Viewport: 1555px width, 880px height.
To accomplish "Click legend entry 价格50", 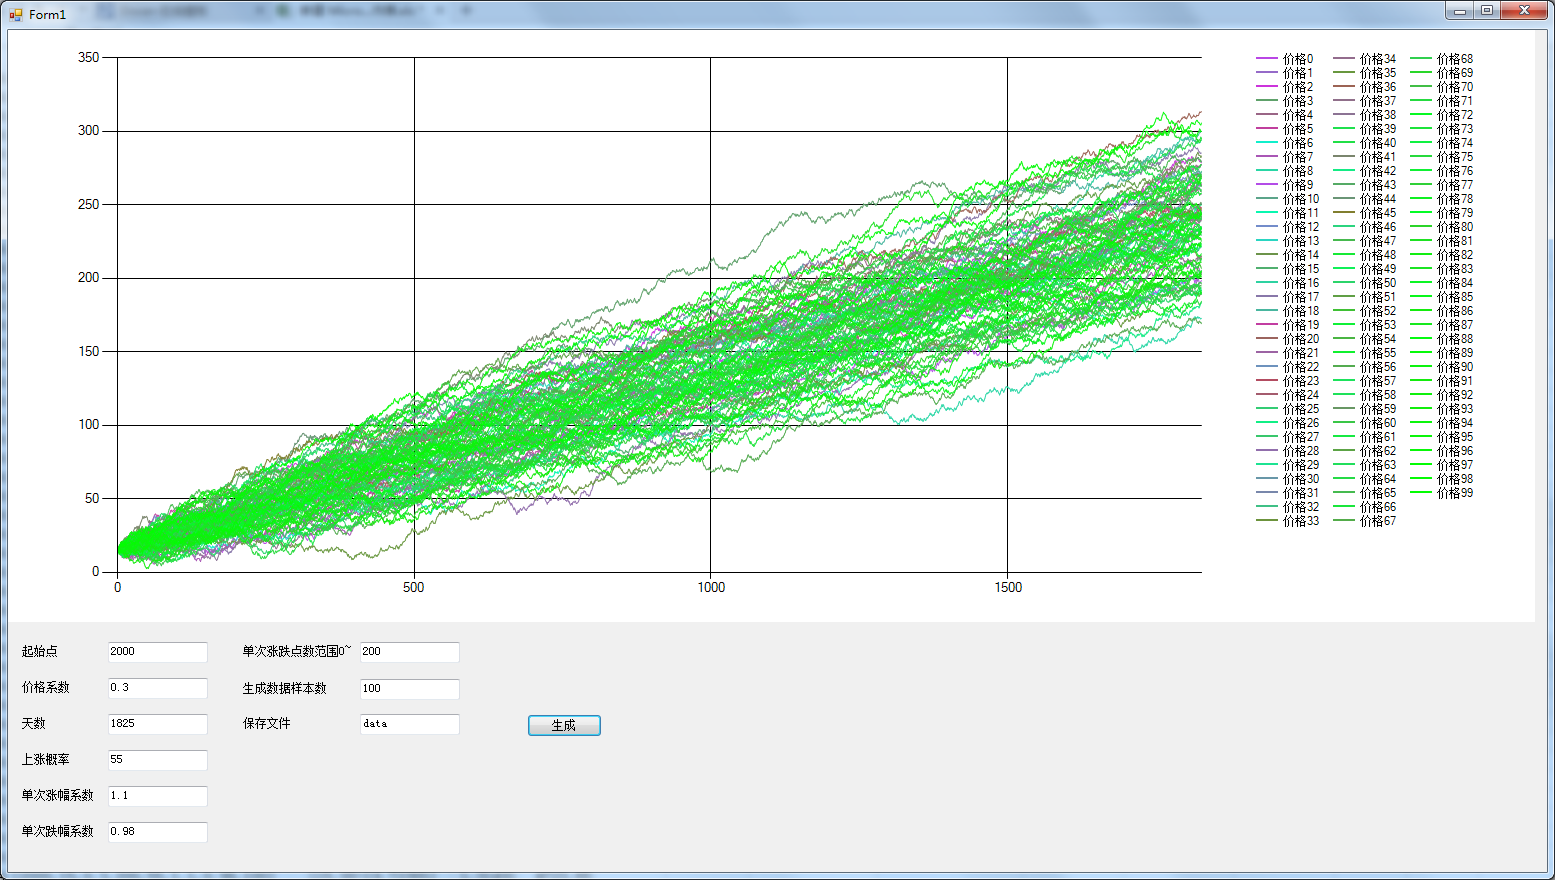I will pos(1365,283).
